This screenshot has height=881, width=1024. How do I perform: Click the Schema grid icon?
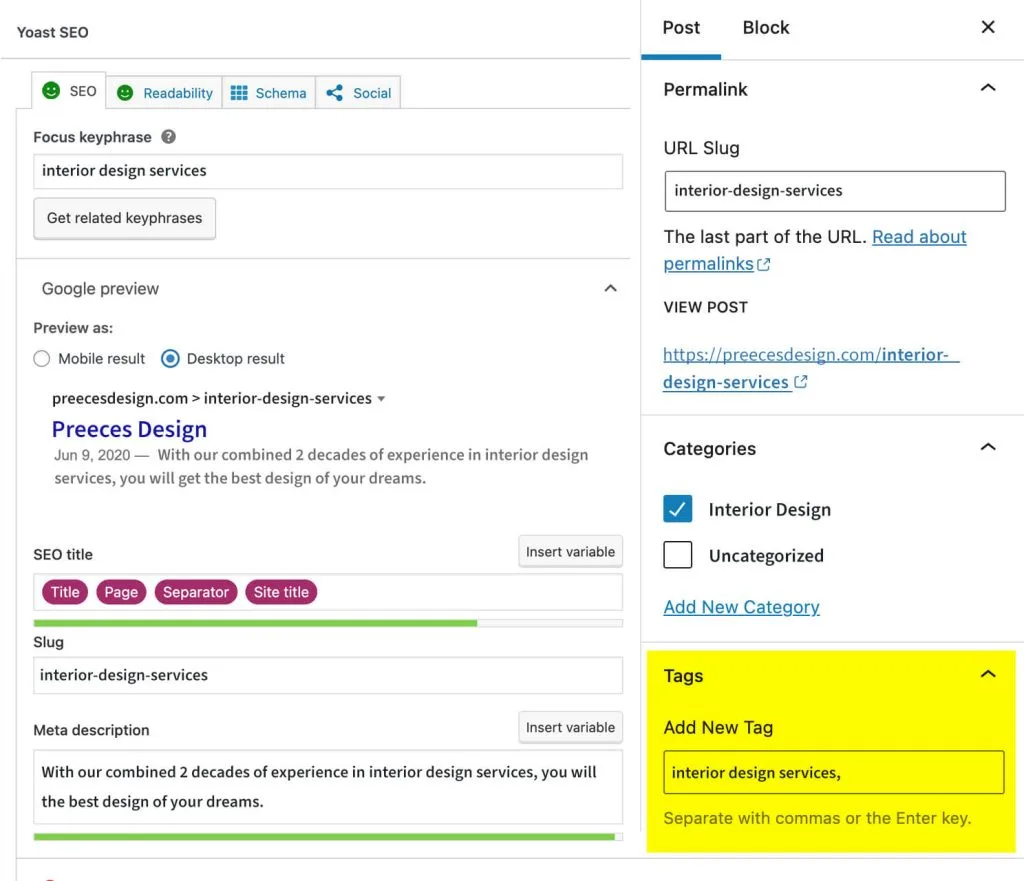(239, 93)
